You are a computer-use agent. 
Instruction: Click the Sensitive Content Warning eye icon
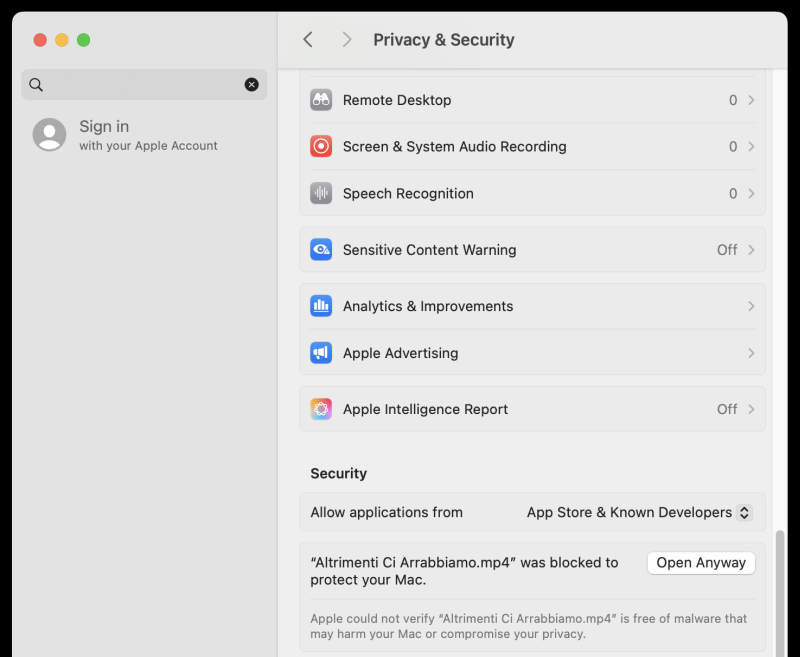pyautogui.click(x=321, y=250)
